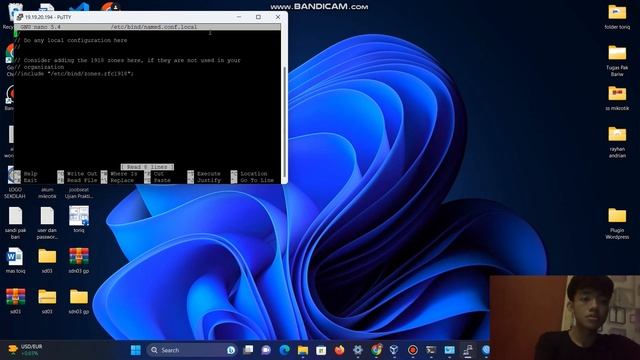
Task: Open the USD/EUR widget on the taskbar
Action: point(25,350)
